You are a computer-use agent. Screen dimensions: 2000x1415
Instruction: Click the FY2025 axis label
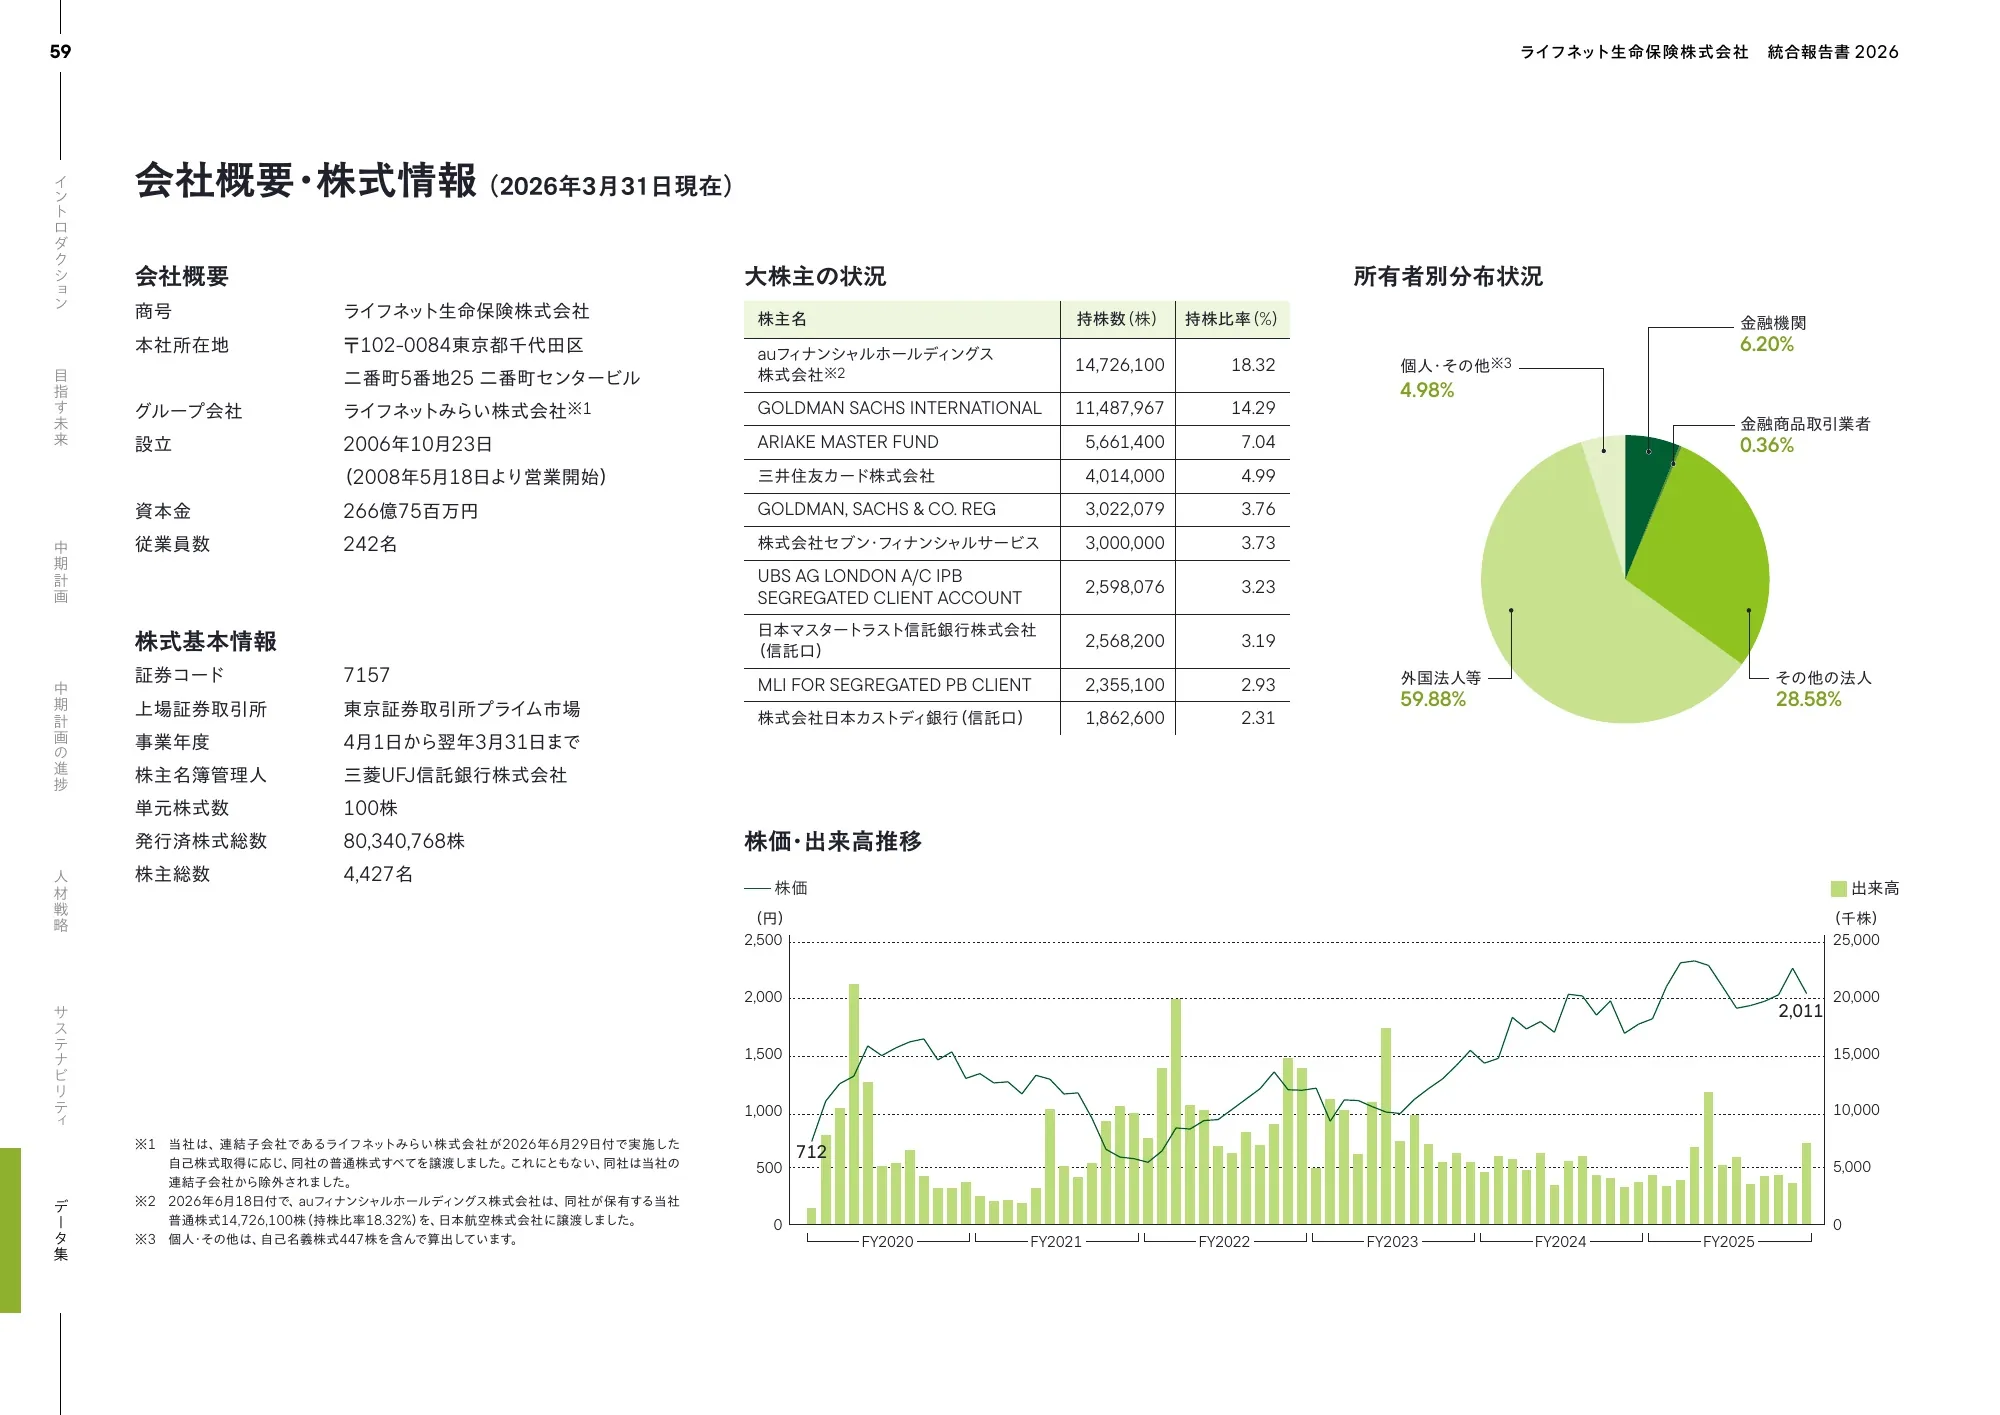point(1728,1242)
